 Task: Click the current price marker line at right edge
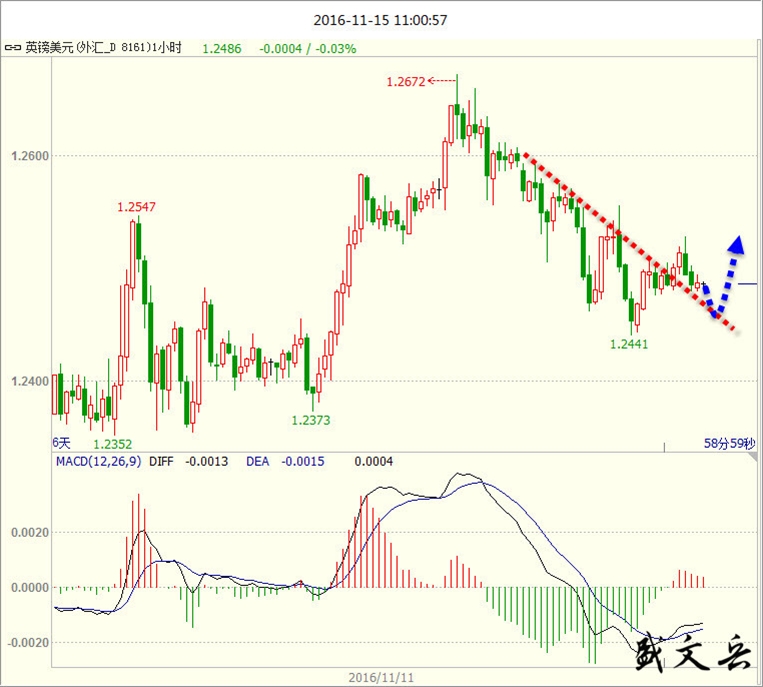747,284
